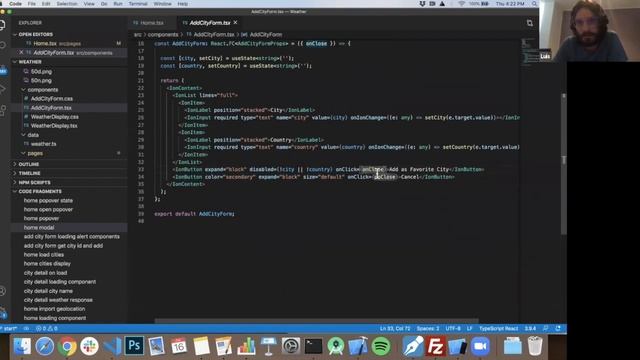This screenshot has height=360, width=640.
Task: Open Slack from the dock
Action: 89,347
